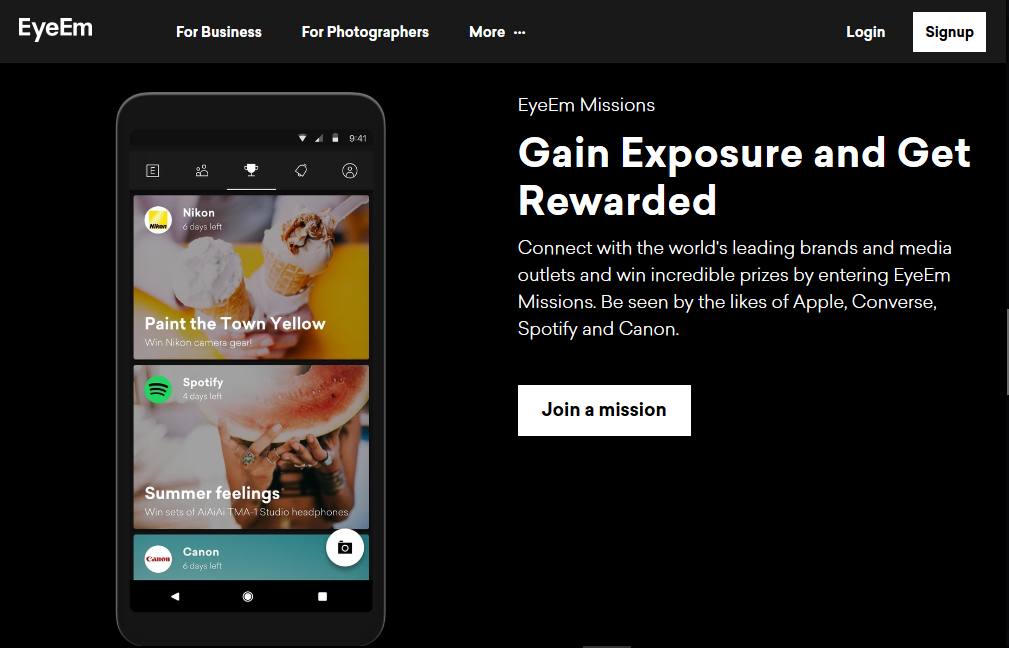The image size is (1009, 648).
Task: Open the profile icon in phone nav
Action: pyautogui.click(x=349, y=171)
